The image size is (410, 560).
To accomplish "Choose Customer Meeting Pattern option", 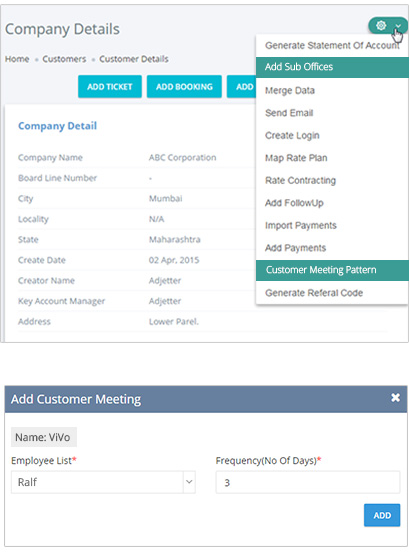I will tap(332, 270).
